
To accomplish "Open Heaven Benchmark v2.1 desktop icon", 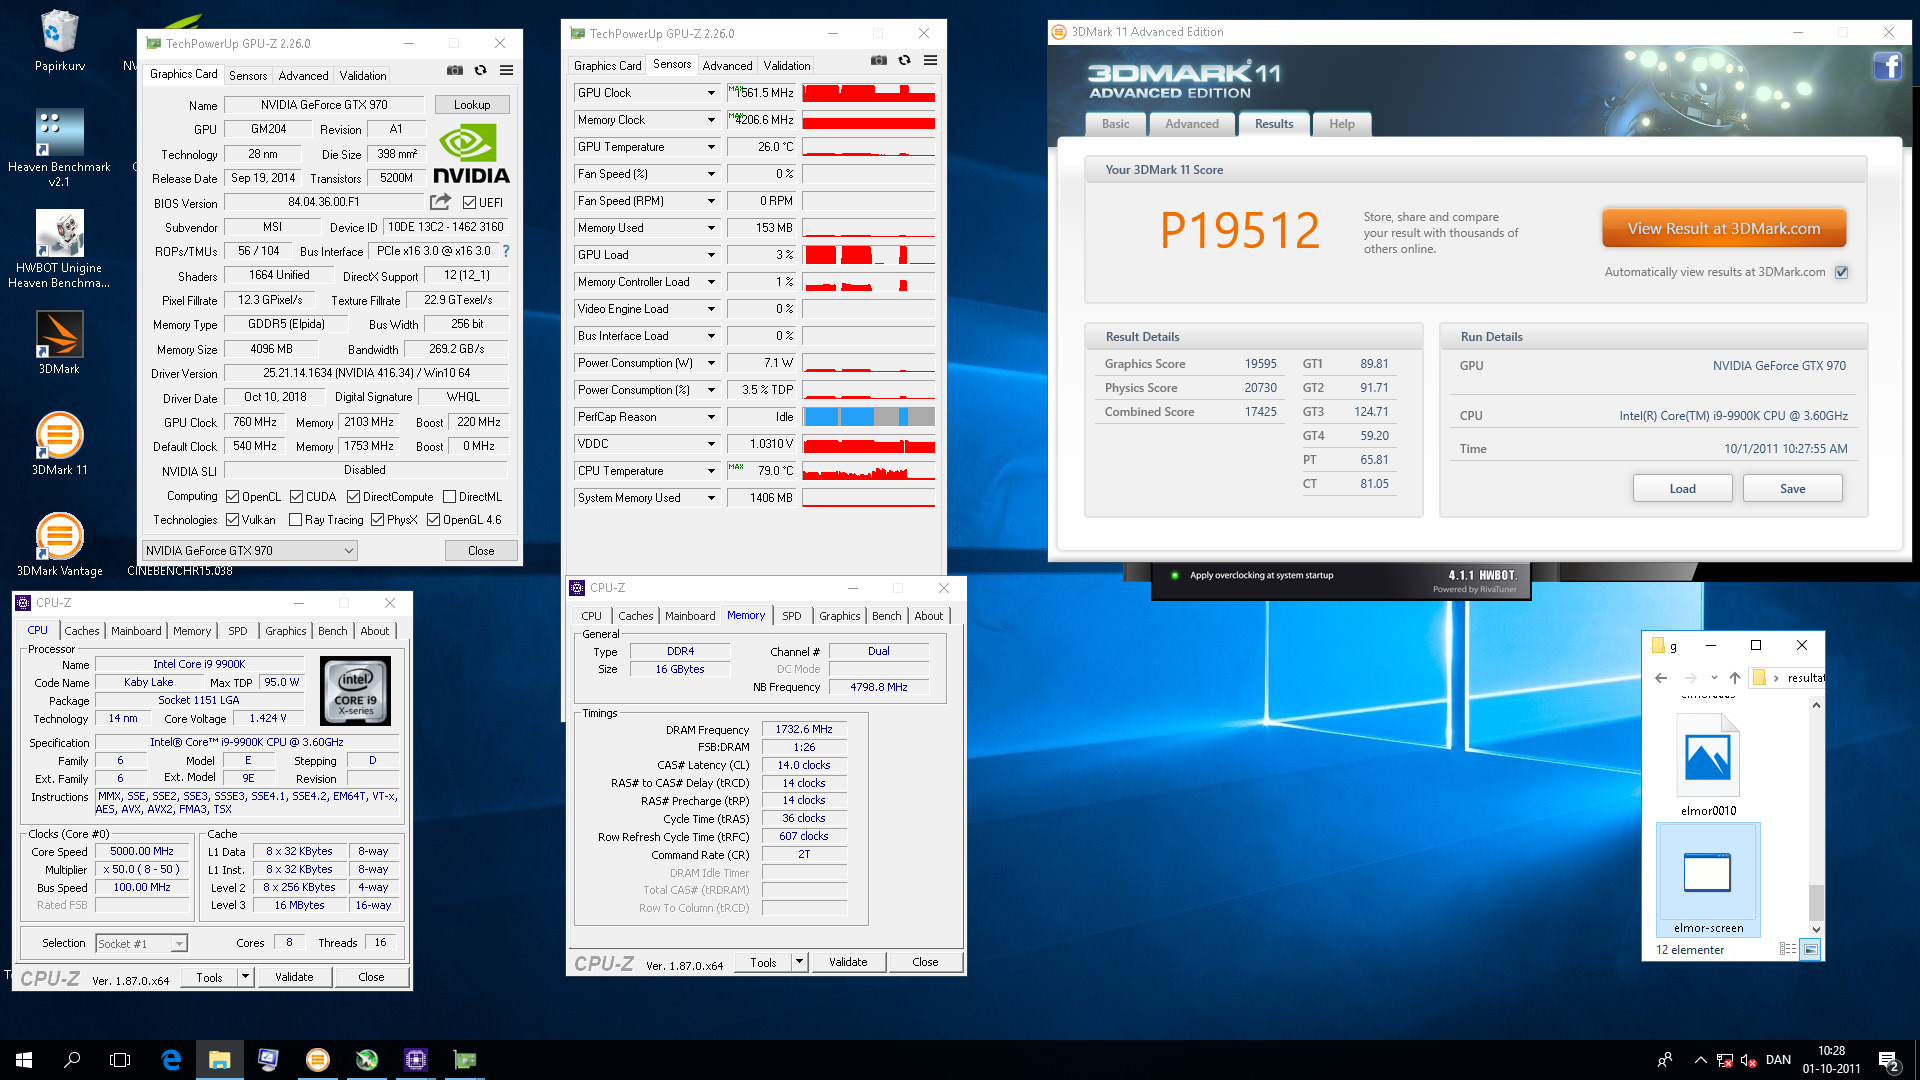I will (x=59, y=147).
